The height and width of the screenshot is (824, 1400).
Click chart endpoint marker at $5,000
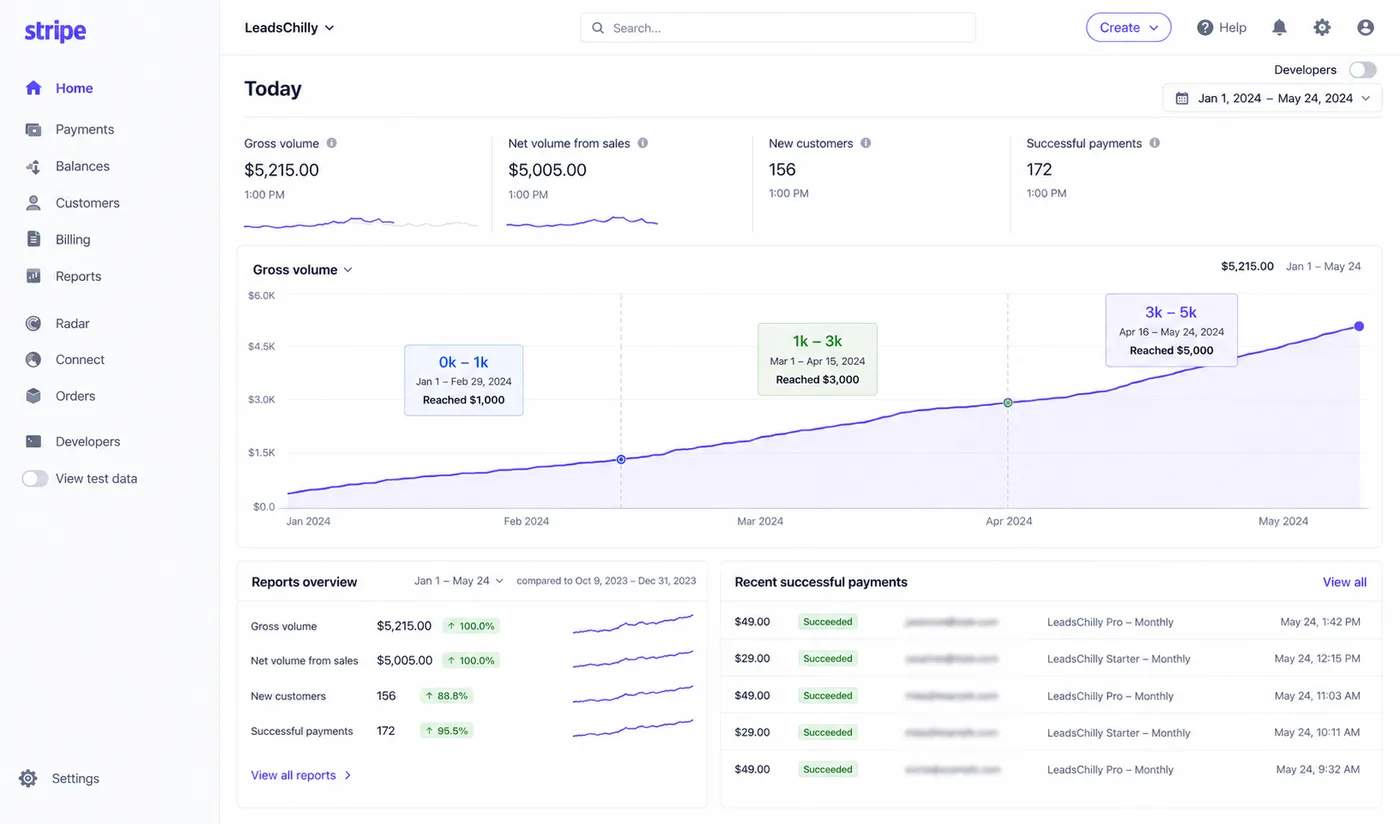(x=1359, y=326)
